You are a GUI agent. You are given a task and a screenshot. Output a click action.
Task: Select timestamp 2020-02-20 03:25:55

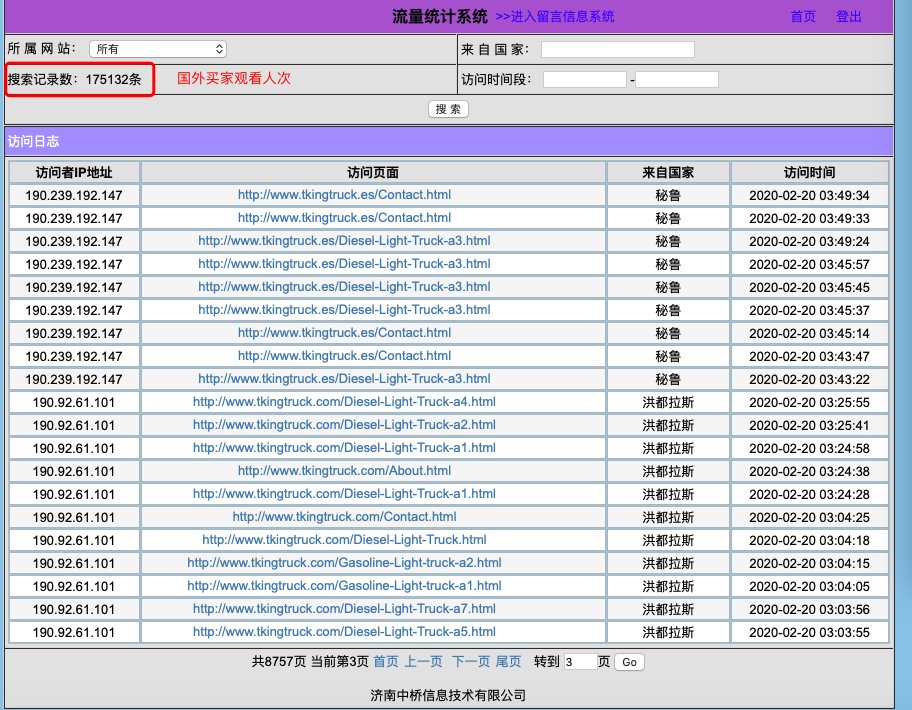click(x=809, y=402)
